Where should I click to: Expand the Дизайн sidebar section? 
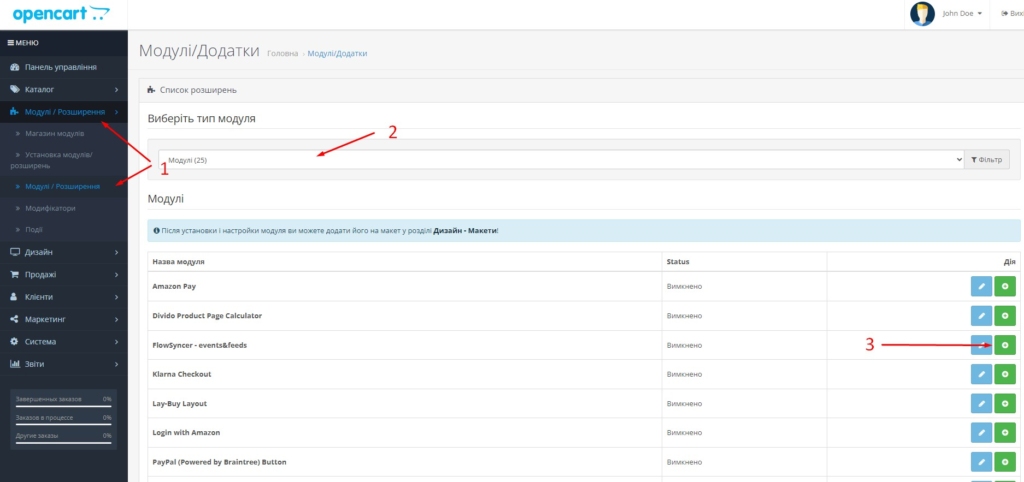[64, 252]
